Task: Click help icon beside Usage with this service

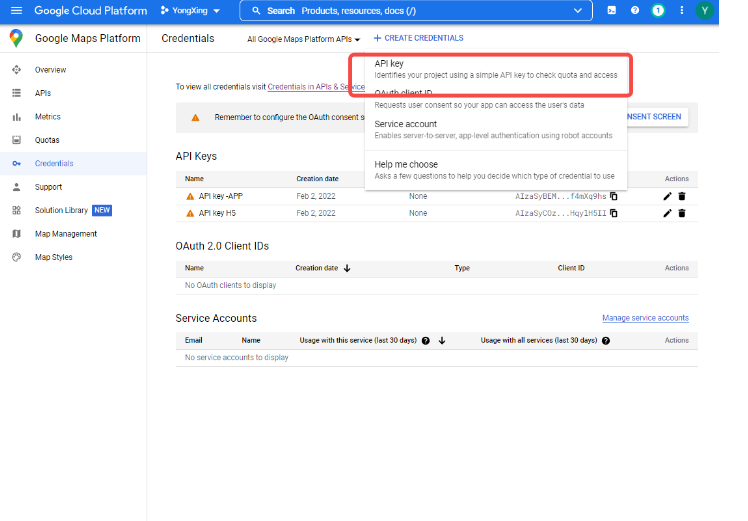Action: pos(426,341)
